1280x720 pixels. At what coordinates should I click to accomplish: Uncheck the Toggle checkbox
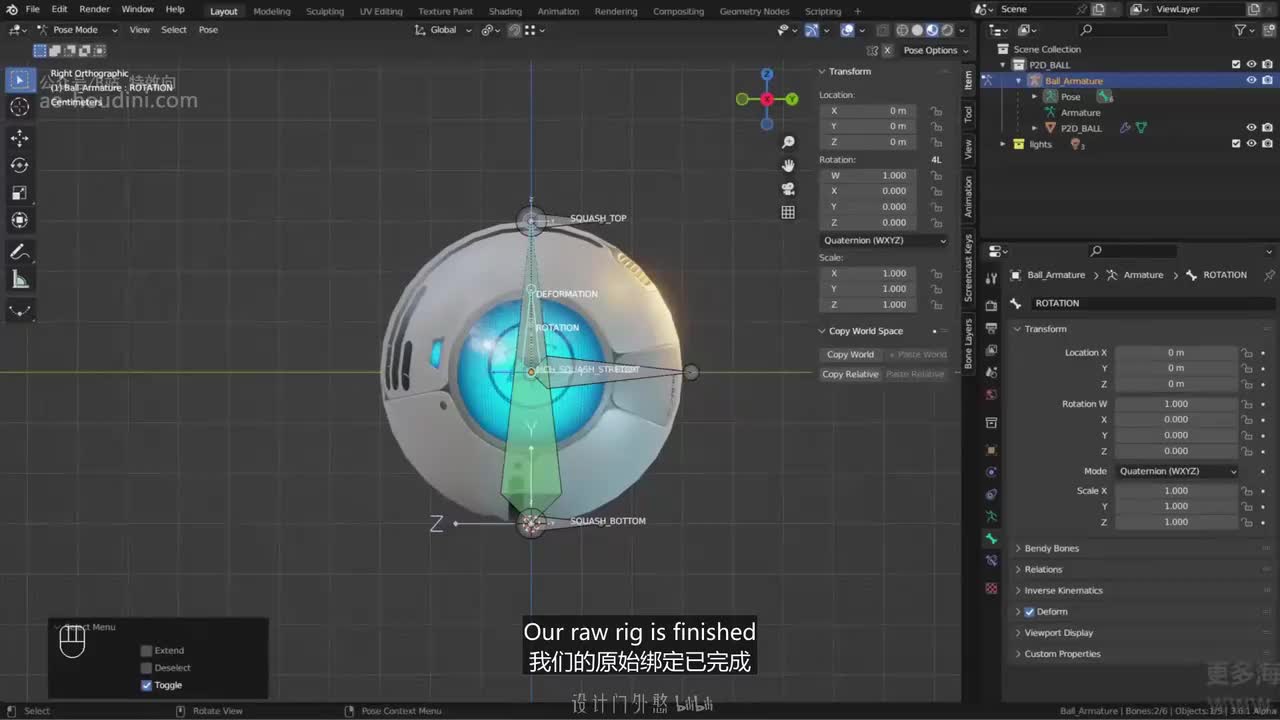(146, 685)
